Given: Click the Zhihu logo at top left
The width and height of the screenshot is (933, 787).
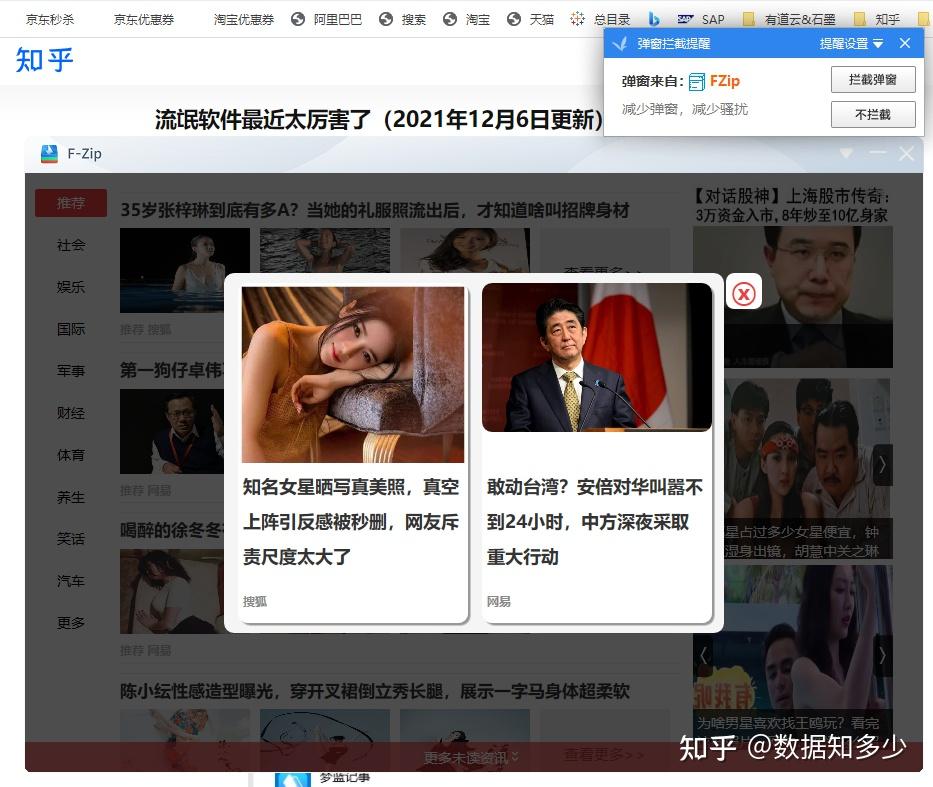Looking at the screenshot, I should pyautogui.click(x=44, y=60).
